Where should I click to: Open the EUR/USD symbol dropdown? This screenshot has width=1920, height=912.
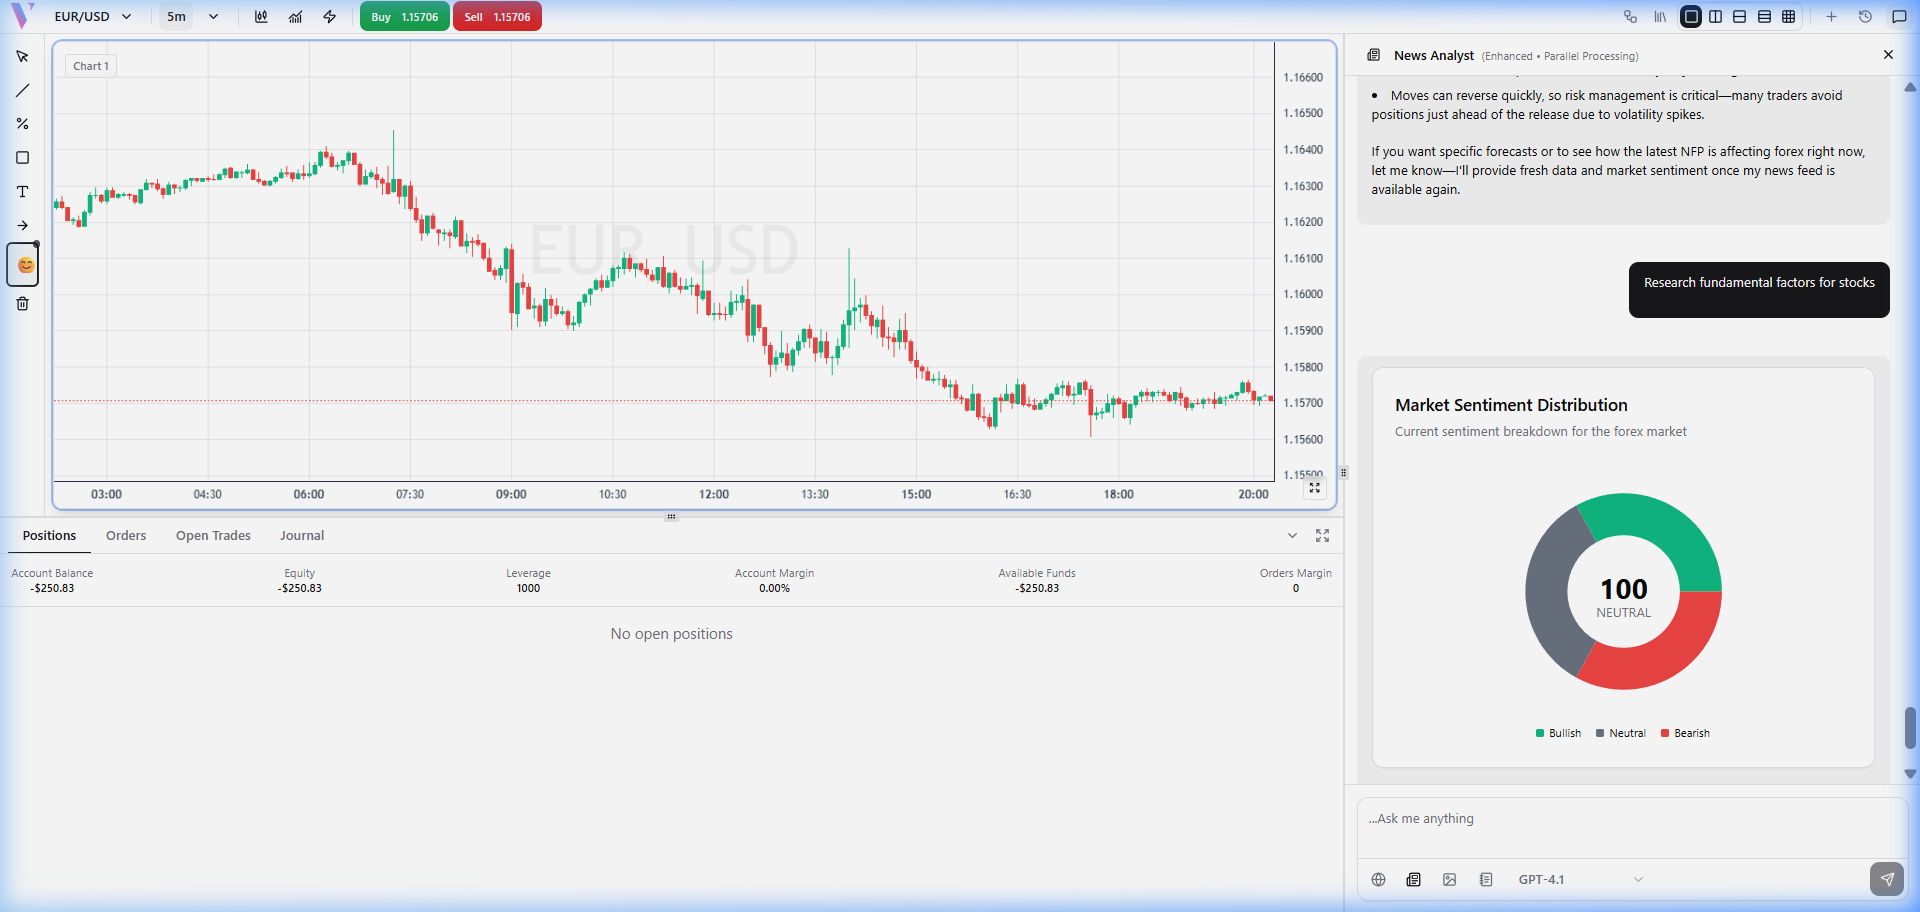pyautogui.click(x=93, y=17)
